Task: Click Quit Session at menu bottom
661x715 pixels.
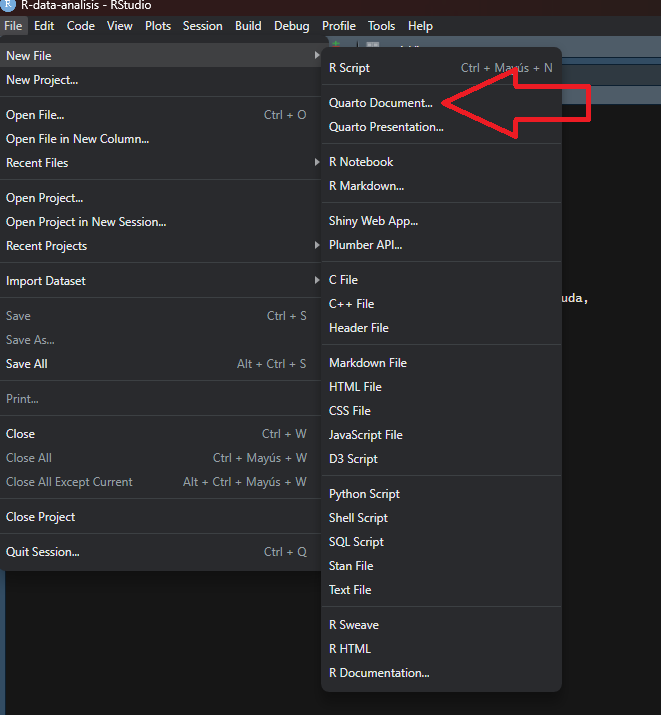Action: pyautogui.click(x=43, y=552)
